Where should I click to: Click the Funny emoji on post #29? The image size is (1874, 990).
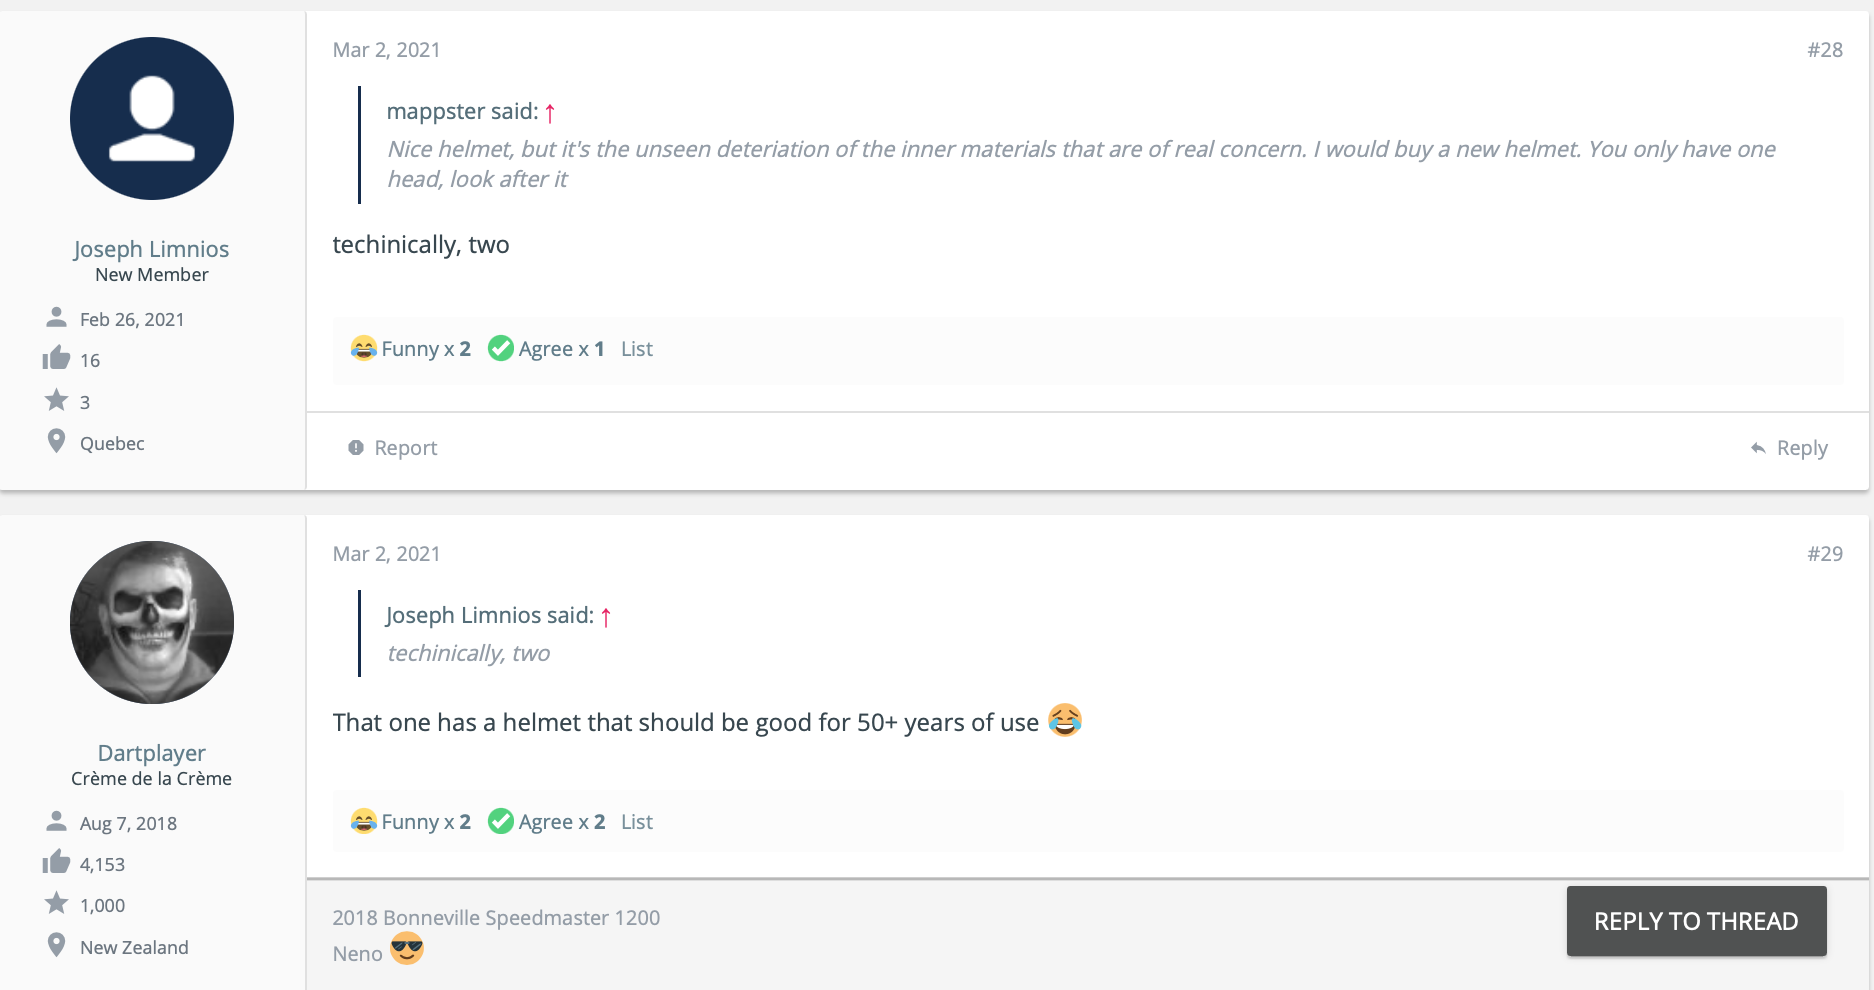[x=364, y=821]
